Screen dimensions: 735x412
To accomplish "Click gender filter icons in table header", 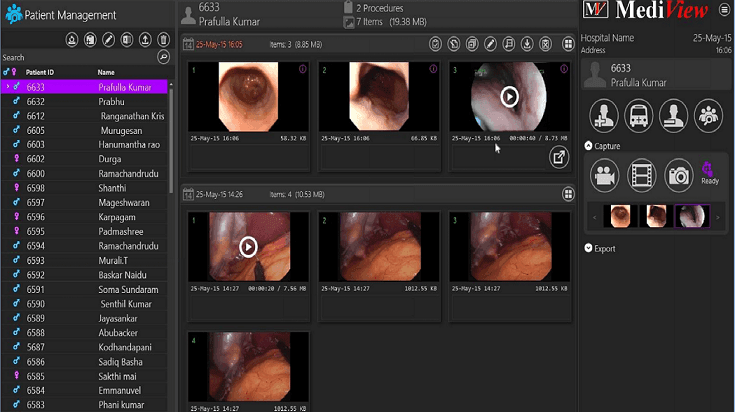I will pos(10,72).
